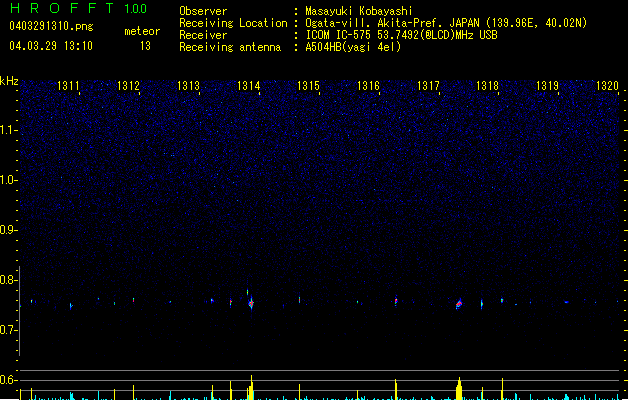Click the 0.8 kHz axis label

coord(9,280)
